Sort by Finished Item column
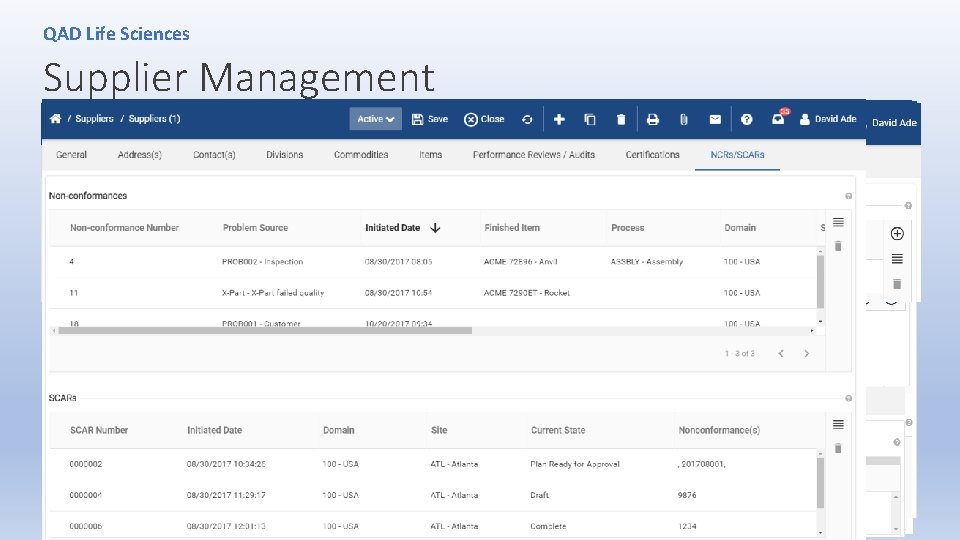The width and height of the screenshot is (960, 540). (x=512, y=228)
